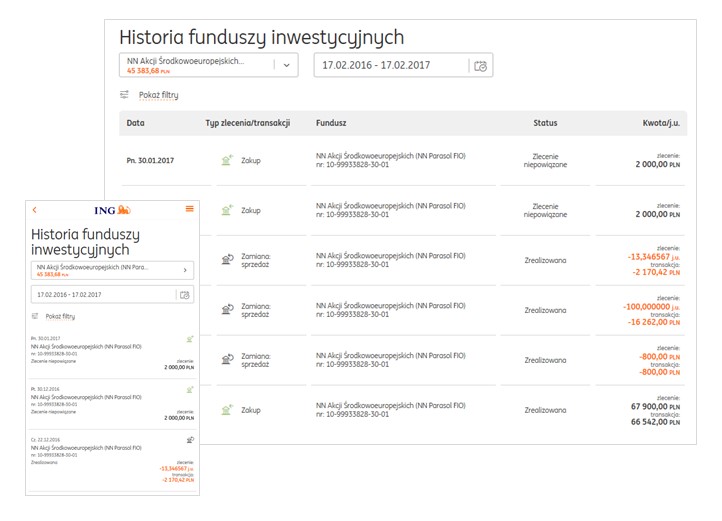Click the Zamiana sprzedaż icon for -13,346567 transaction

pos(227,260)
